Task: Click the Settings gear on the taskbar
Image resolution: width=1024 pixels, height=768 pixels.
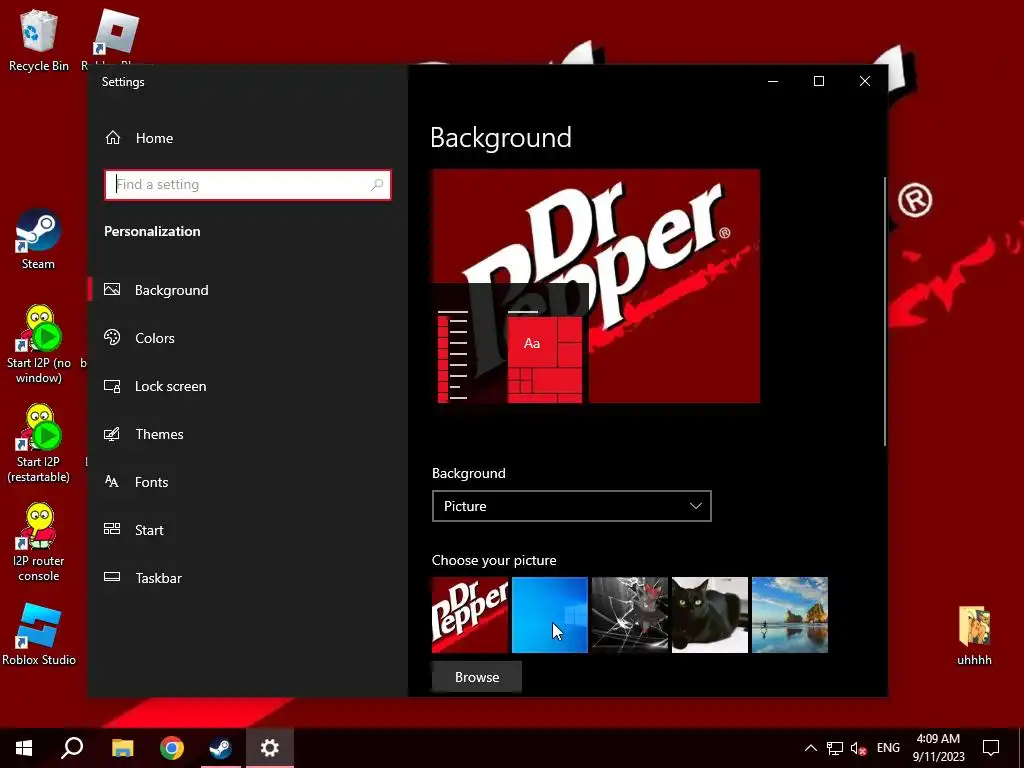Action: [270, 748]
